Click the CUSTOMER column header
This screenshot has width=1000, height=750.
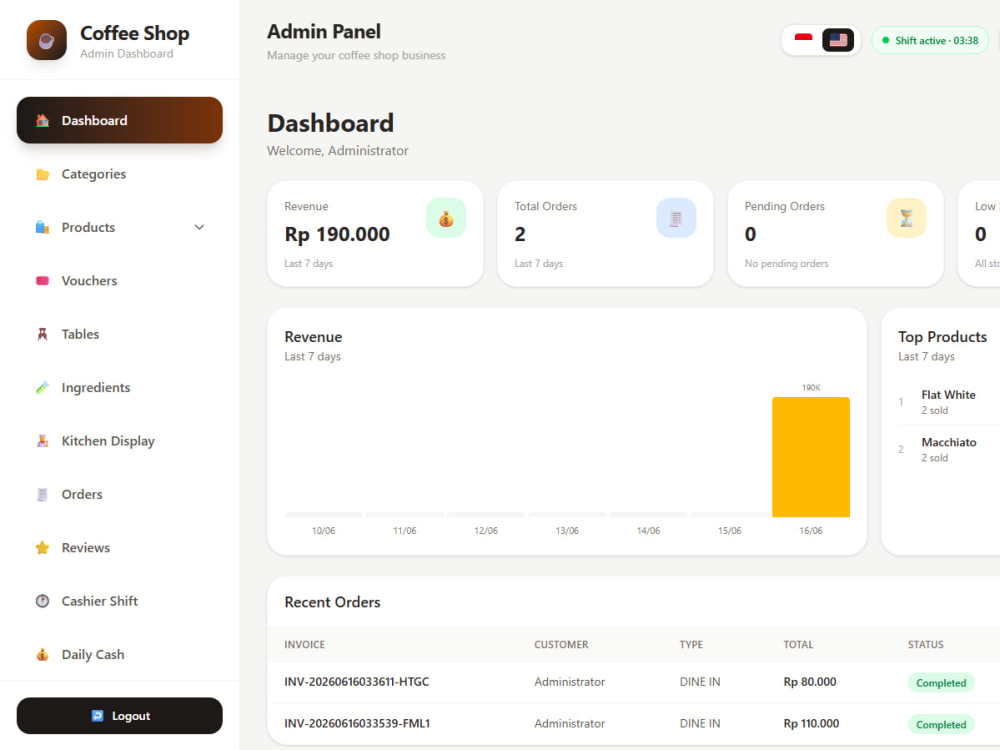561,644
